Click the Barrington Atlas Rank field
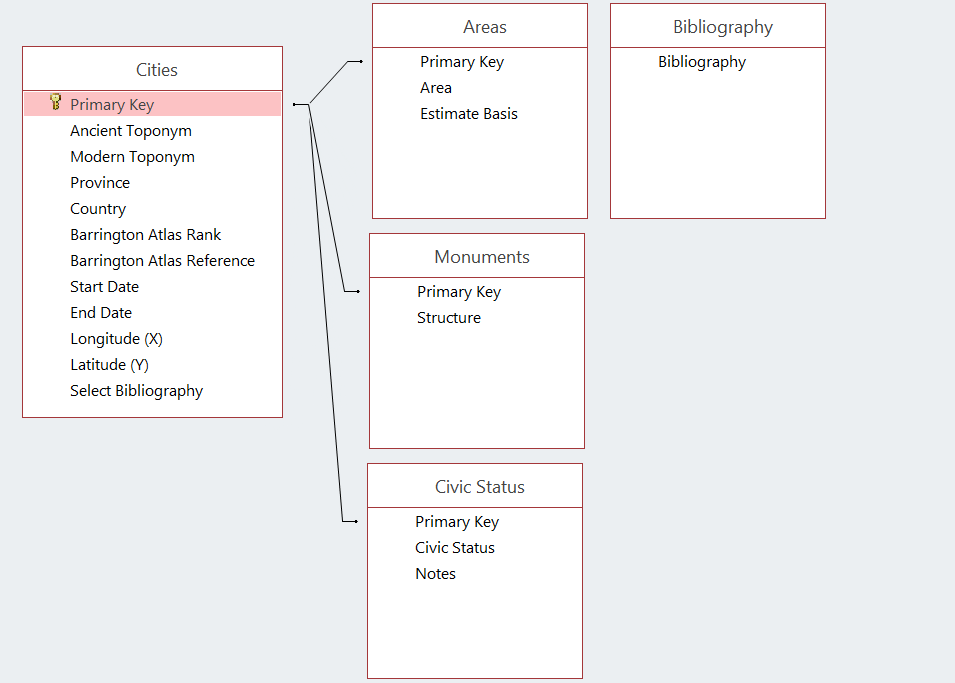 pyautogui.click(x=146, y=234)
